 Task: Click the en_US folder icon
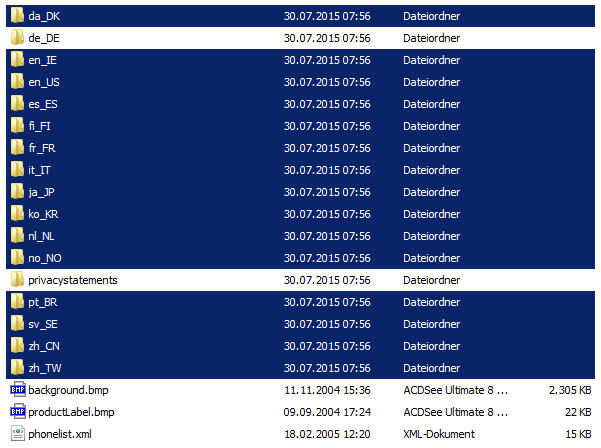[17, 82]
